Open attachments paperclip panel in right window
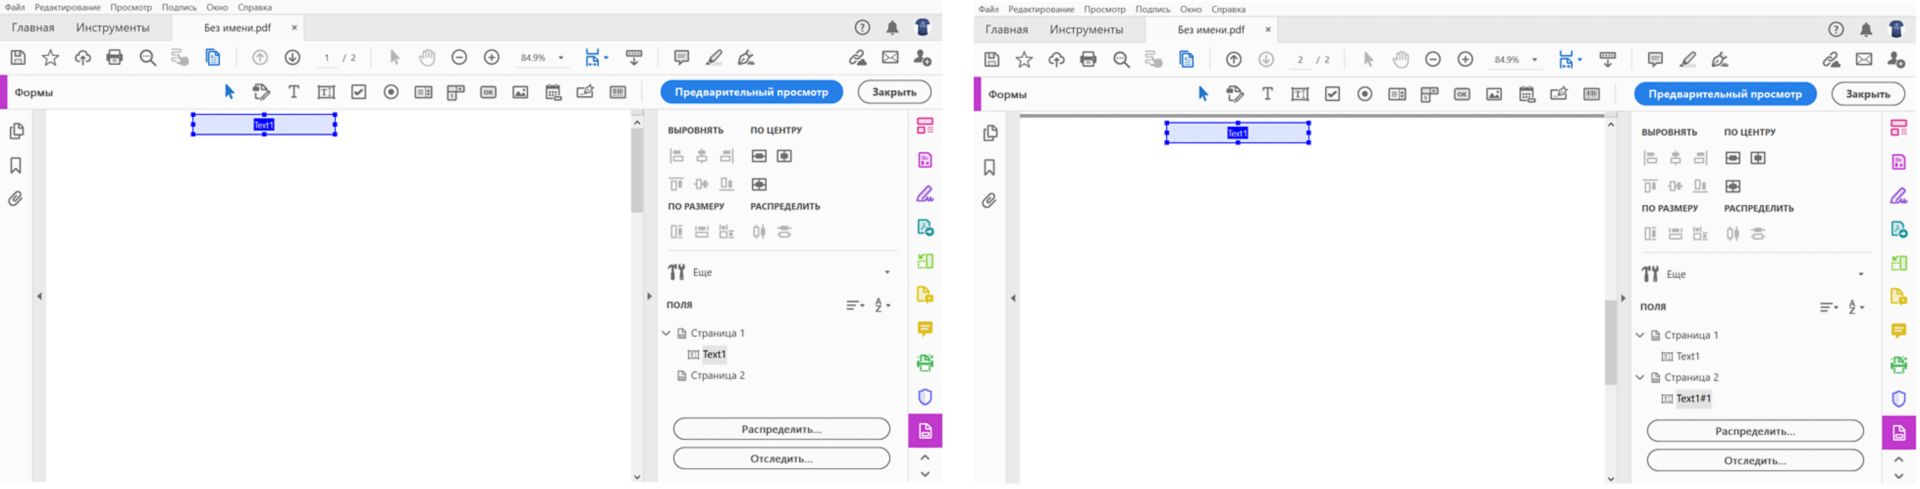This screenshot has height=489, width=1920. 989,201
